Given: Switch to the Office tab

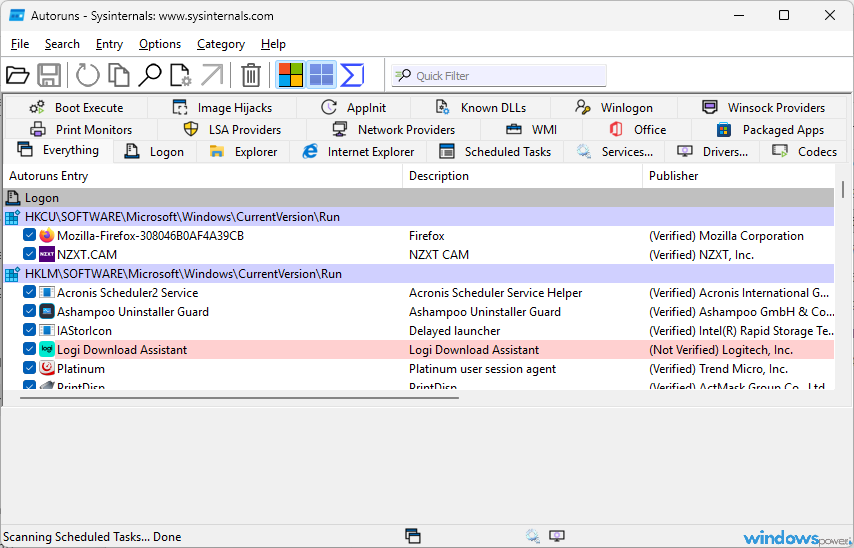Looking at the screenshot, I should pyautogui.click(x=637, y=130).
